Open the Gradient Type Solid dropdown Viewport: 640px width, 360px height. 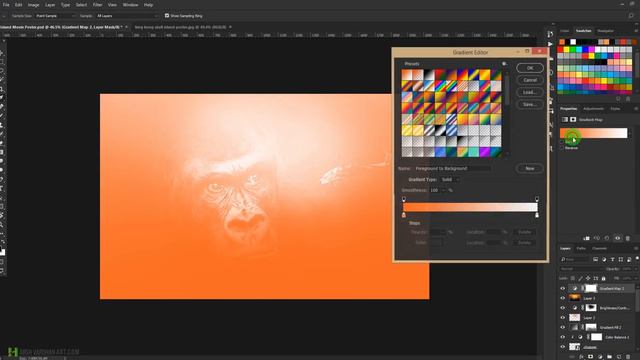(450, 180)
